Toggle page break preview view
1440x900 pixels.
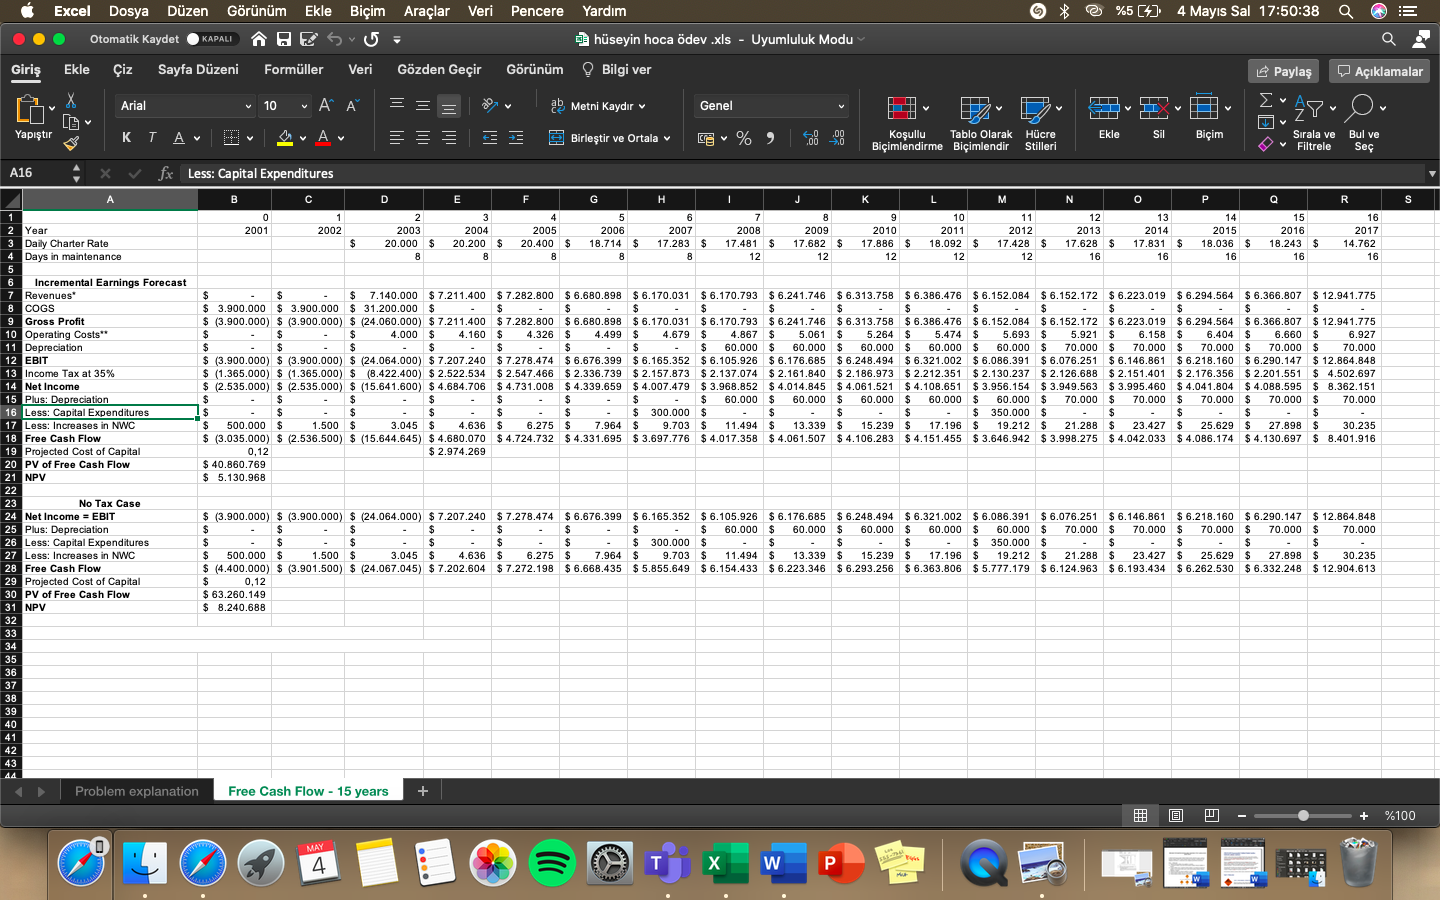[x=1212, y=815]
